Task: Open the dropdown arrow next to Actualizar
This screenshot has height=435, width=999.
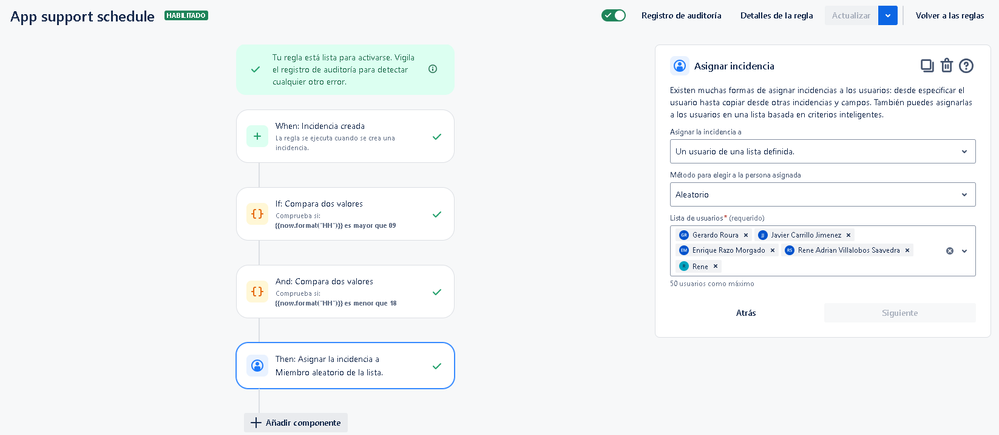Action: point(888,16)
